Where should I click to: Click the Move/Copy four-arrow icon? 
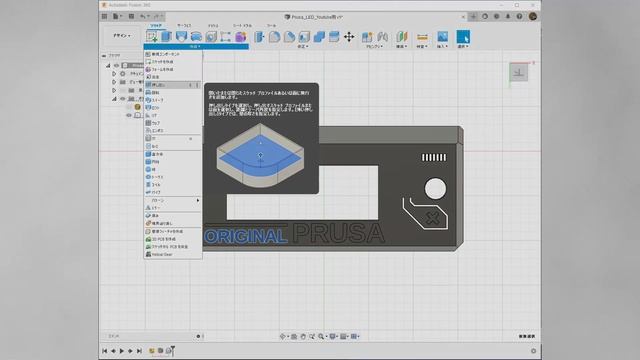coord(349,37)
